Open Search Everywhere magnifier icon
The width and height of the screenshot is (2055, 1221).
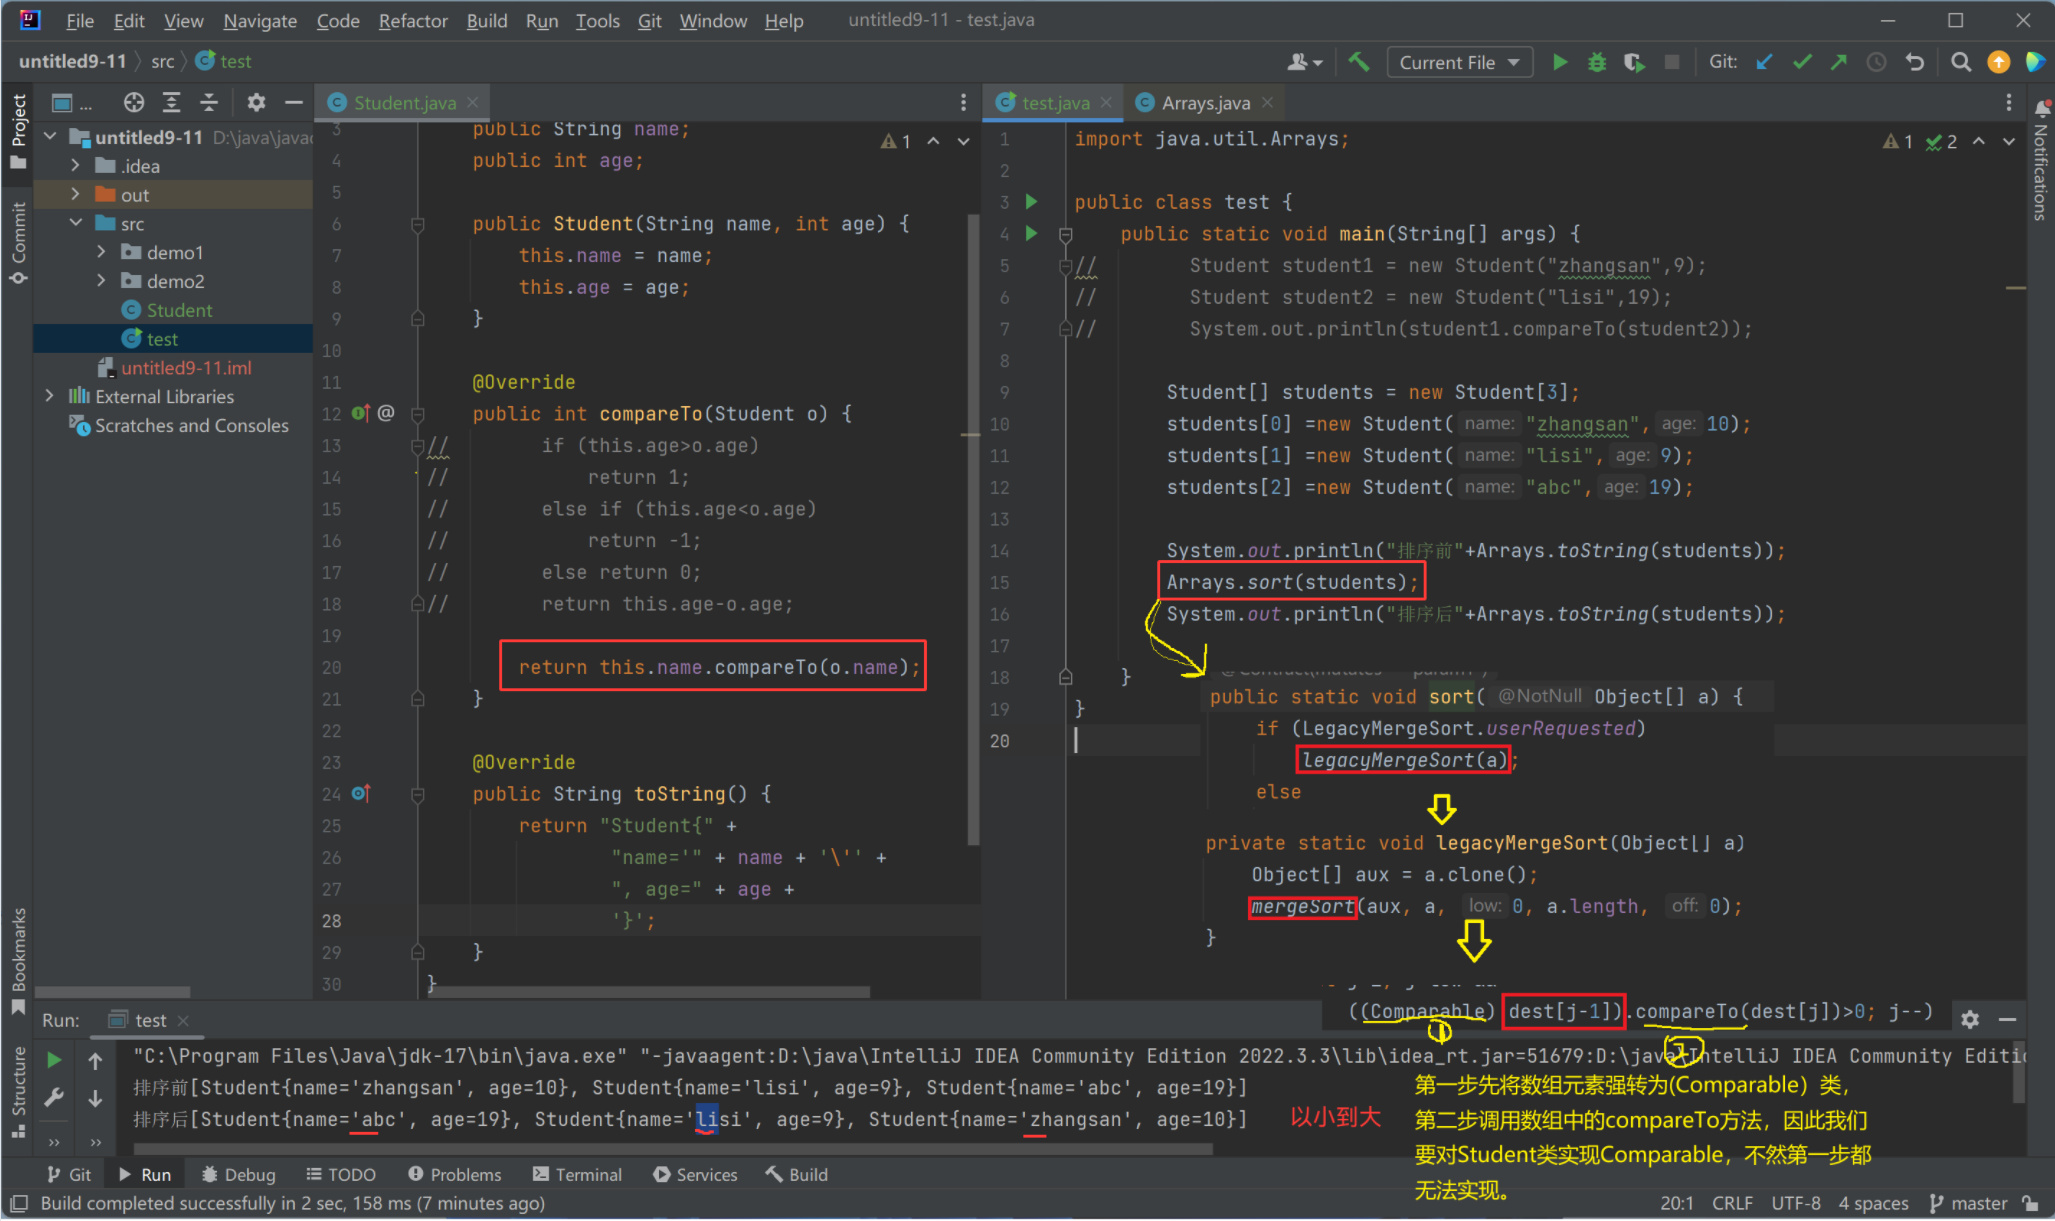1960,61
